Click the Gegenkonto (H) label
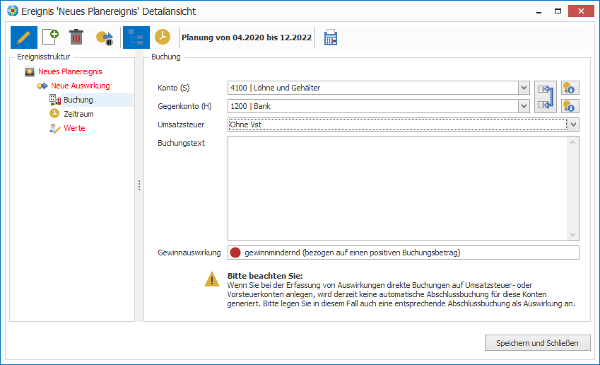Screen dimensions: 600x365 pyautogui.click(x=184, y=106)
